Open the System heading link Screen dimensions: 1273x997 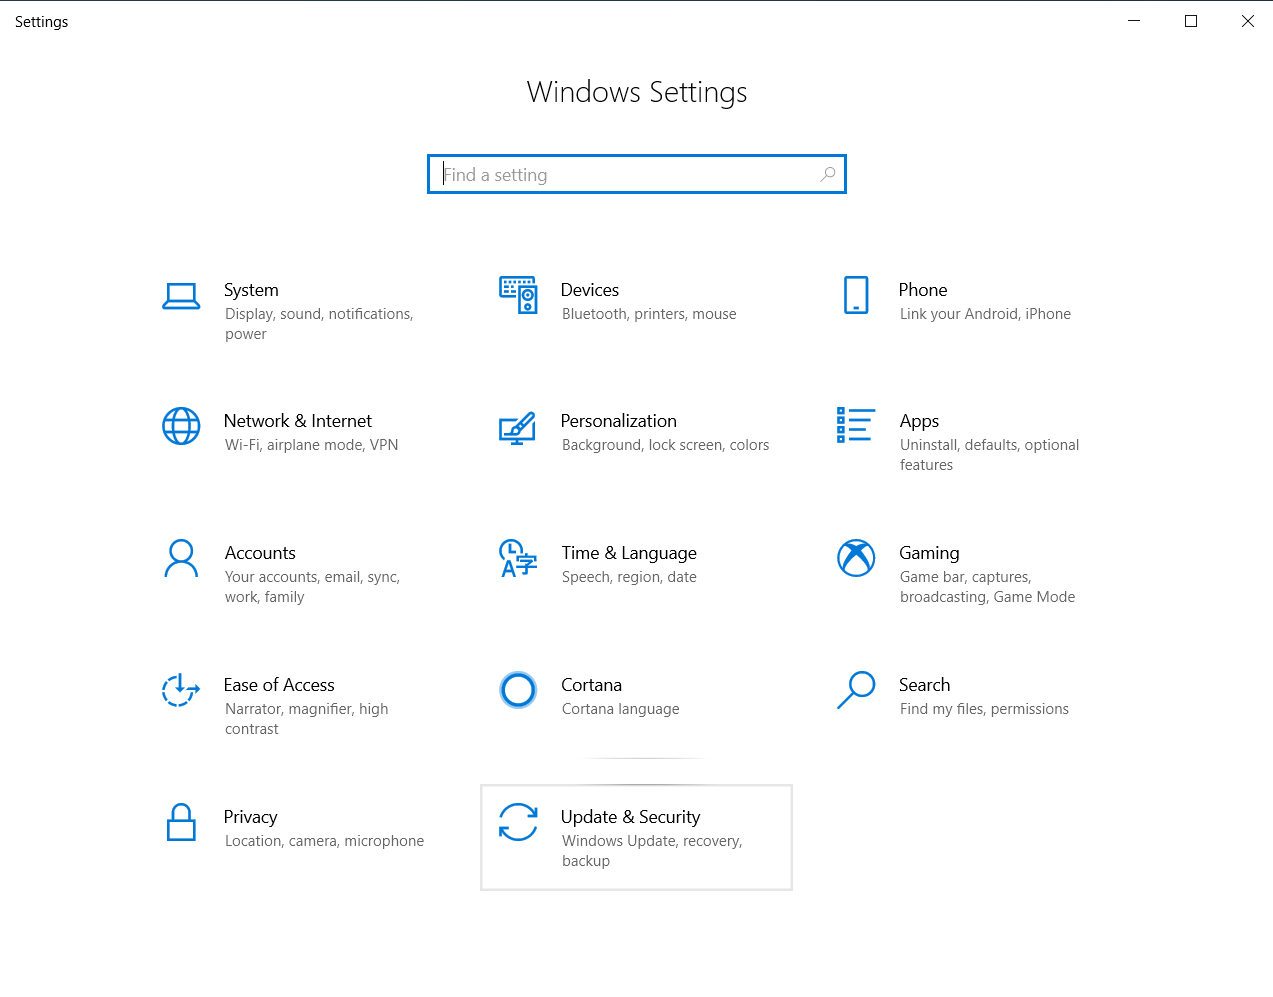pos(251,290)
